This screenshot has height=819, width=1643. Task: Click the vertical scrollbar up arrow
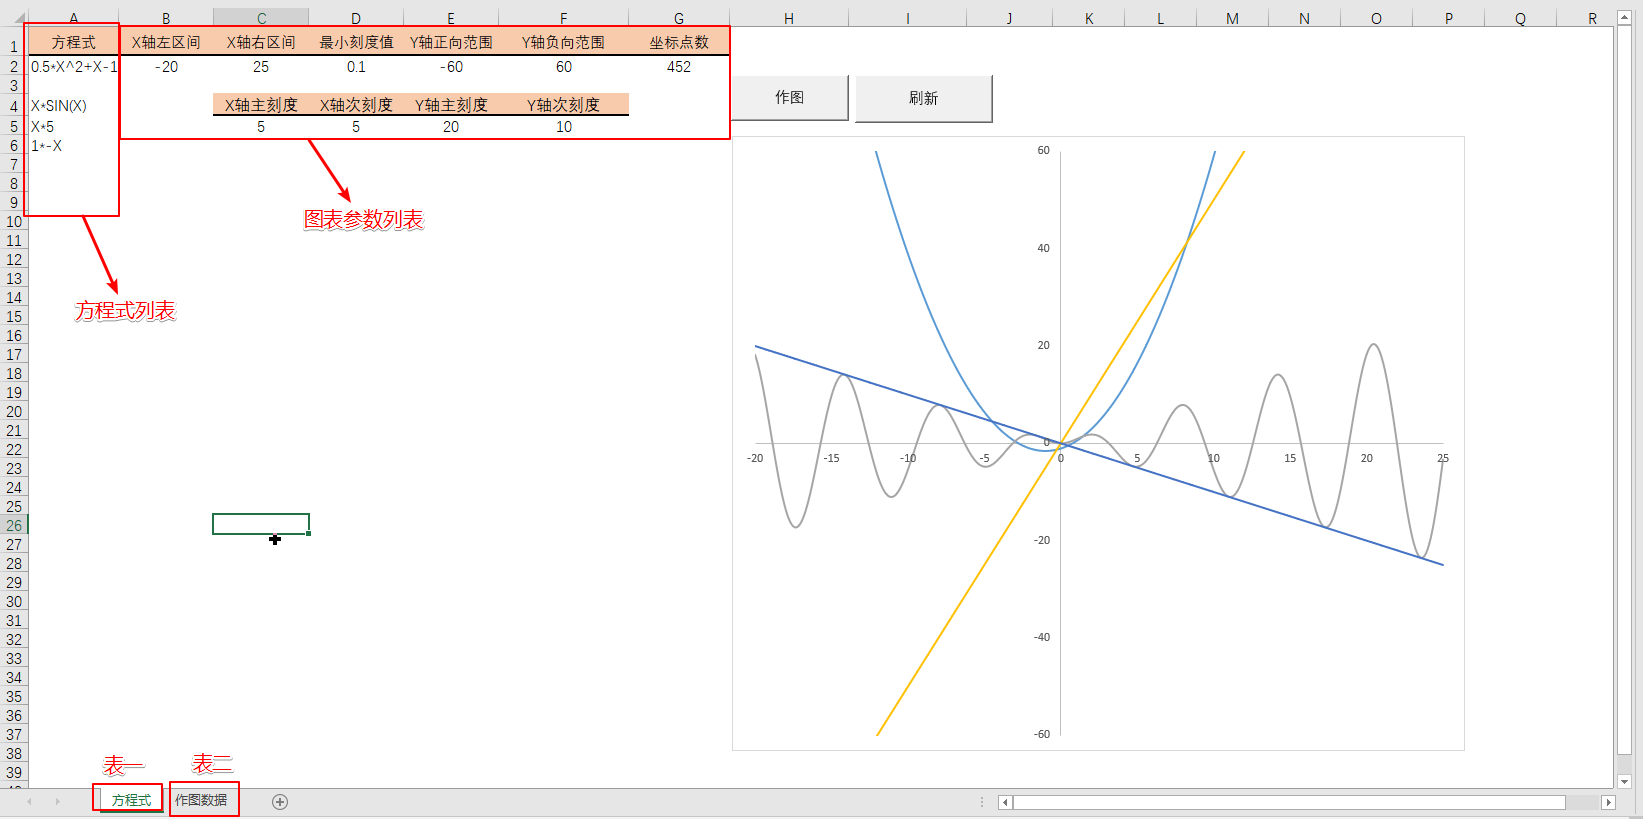click(x=1624, y=17)
